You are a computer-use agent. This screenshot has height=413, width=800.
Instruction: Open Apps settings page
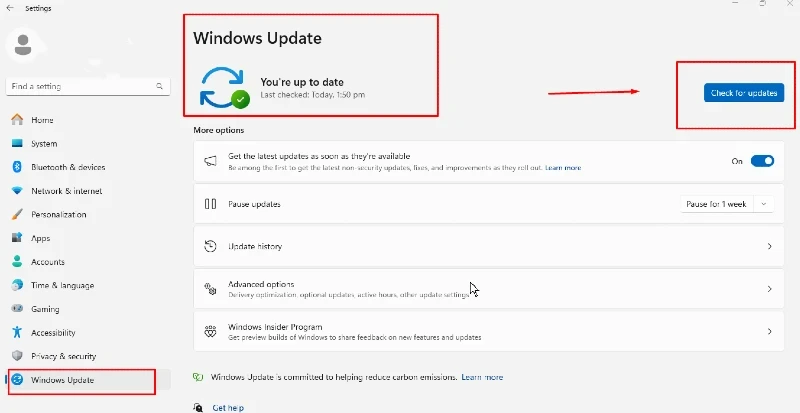[x=88, y=238]
